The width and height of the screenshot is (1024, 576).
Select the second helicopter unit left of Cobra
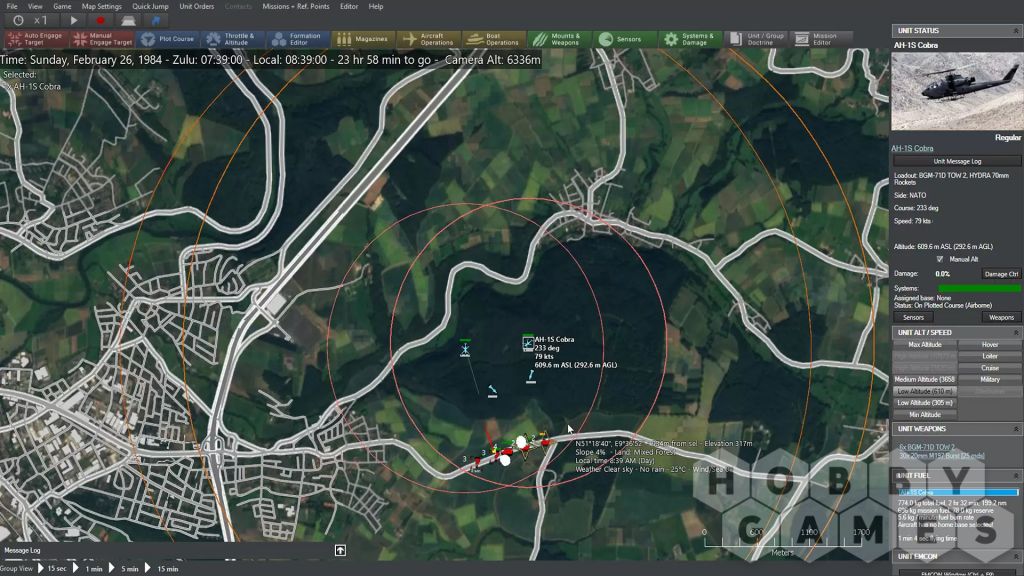click(x=465, y=349)
